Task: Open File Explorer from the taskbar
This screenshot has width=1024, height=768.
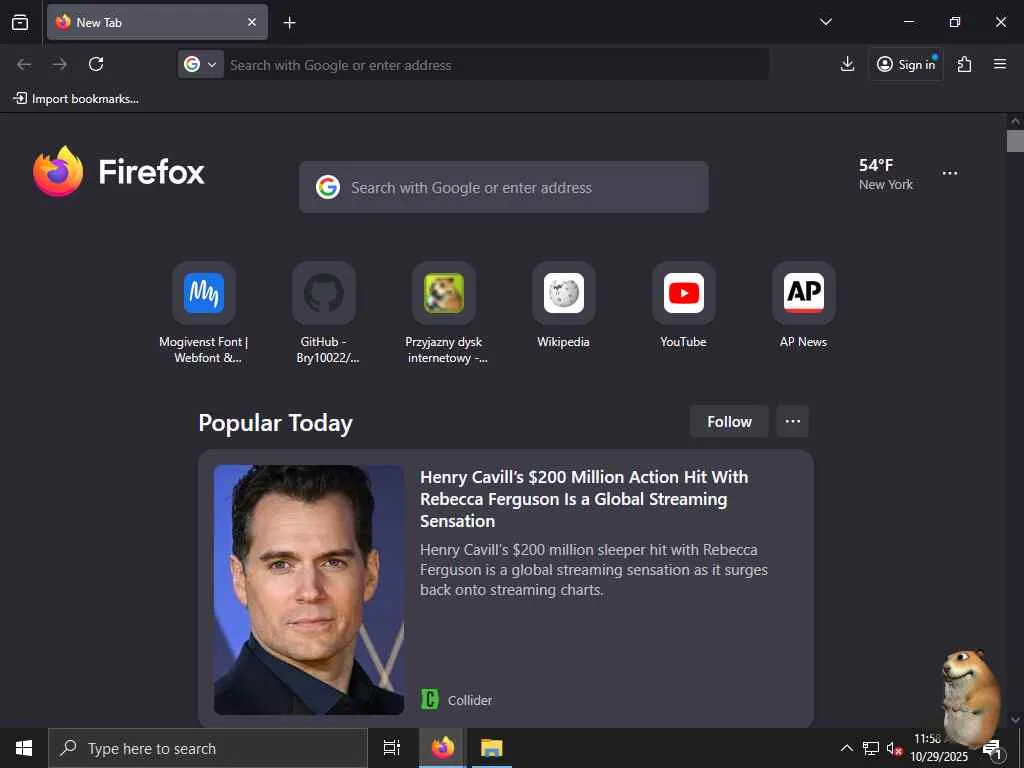Action: 492,748
